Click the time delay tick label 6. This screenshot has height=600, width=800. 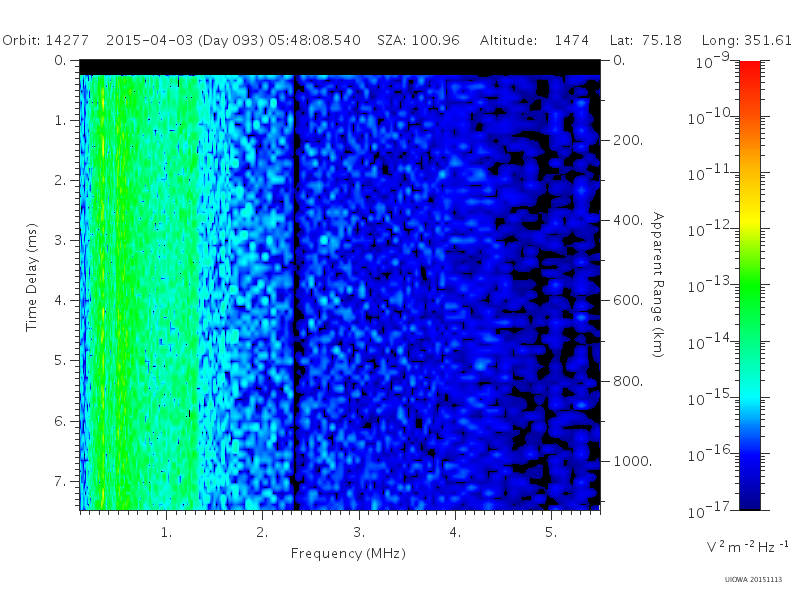click(x=61, y=421)
